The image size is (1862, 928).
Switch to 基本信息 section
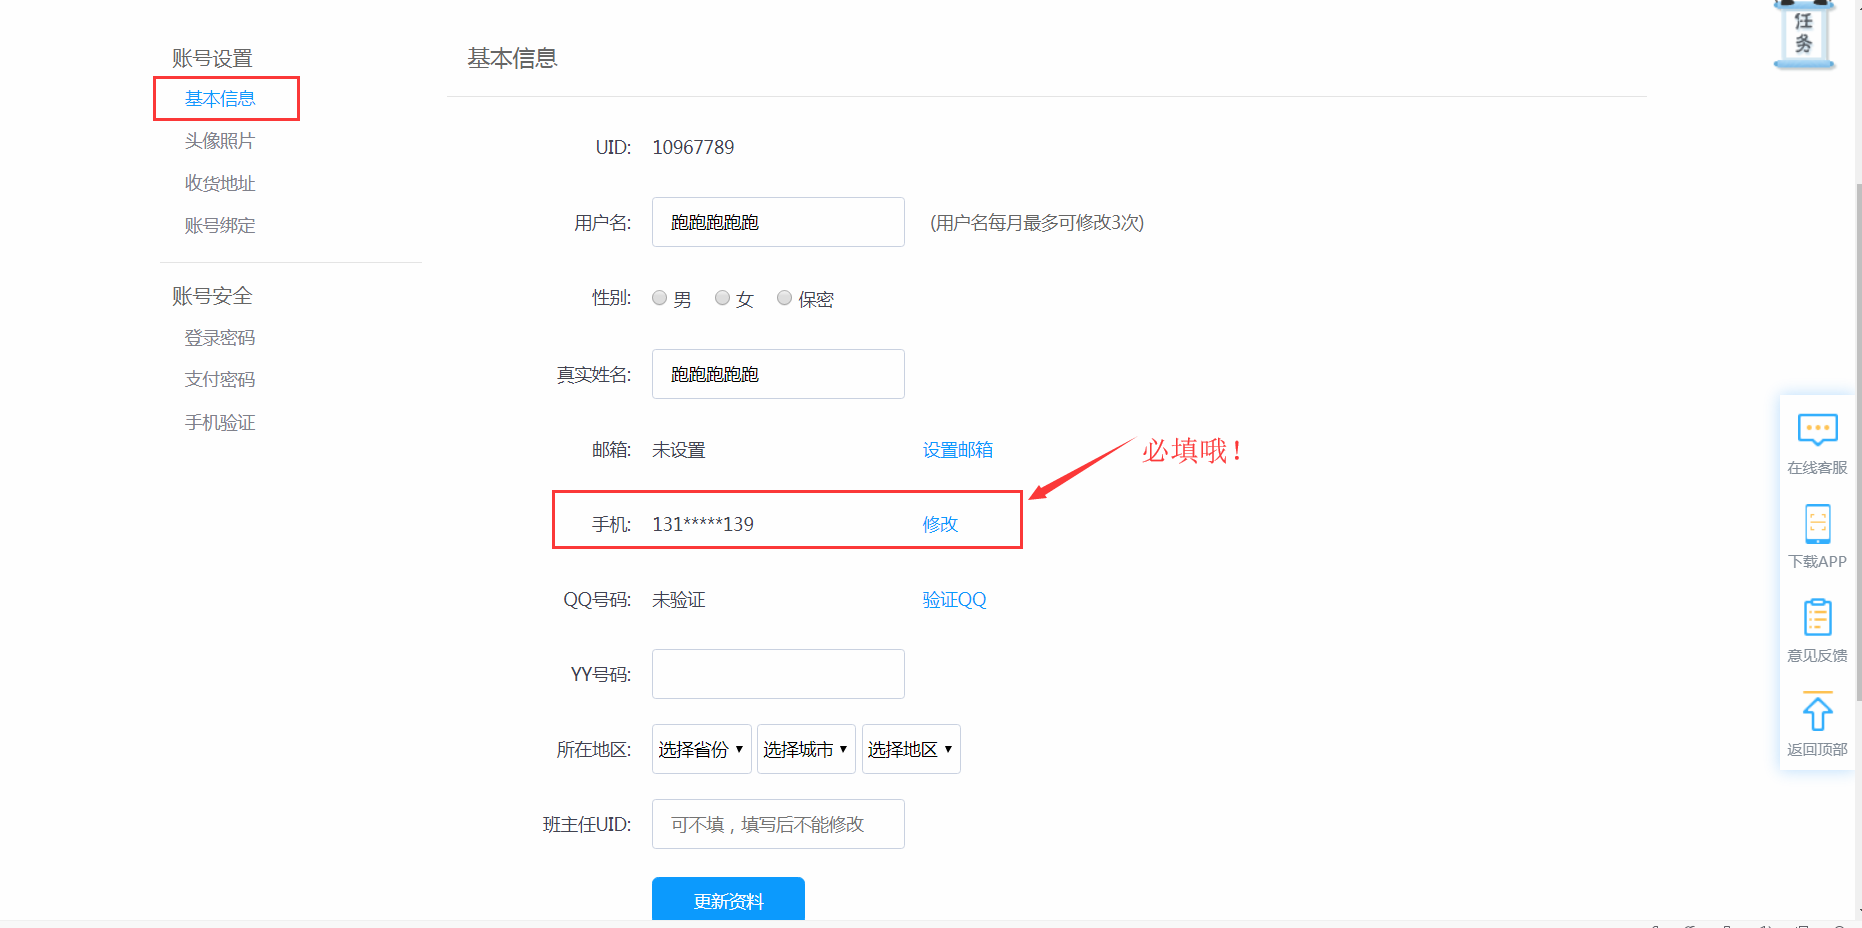(219, 98)
